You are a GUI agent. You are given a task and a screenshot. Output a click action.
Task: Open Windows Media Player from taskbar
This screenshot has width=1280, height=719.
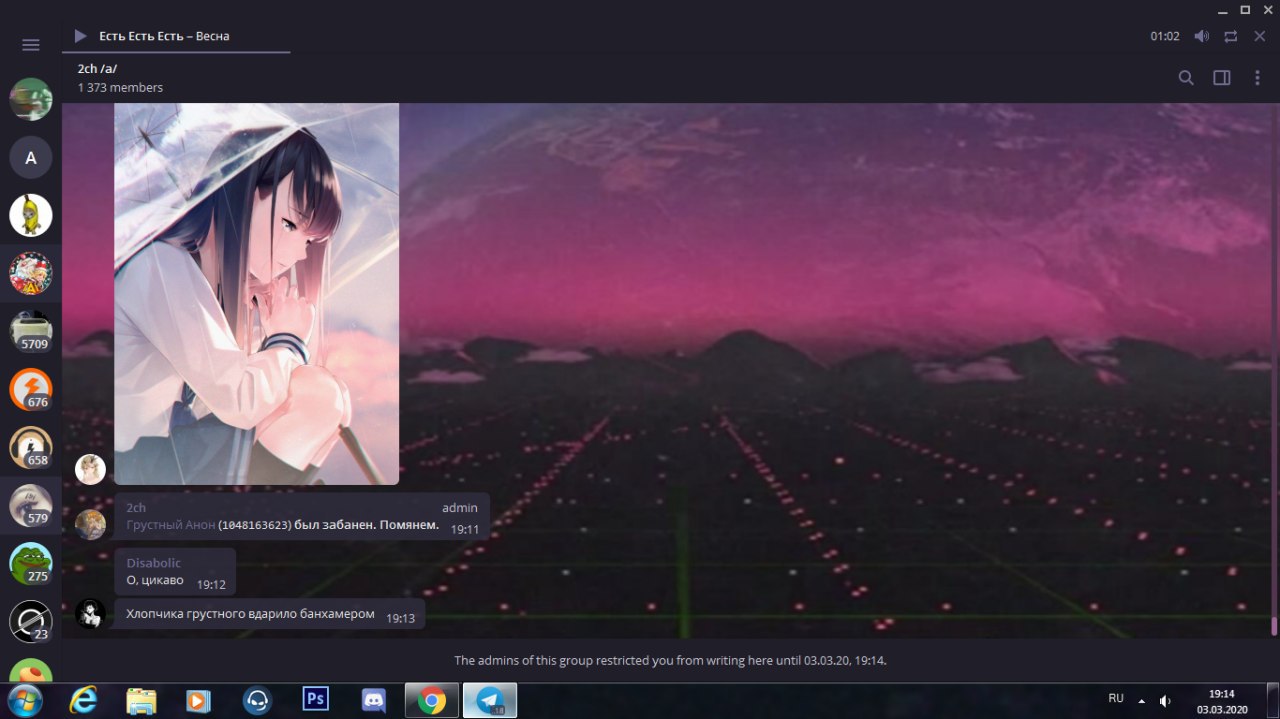[x=199, y=700]
